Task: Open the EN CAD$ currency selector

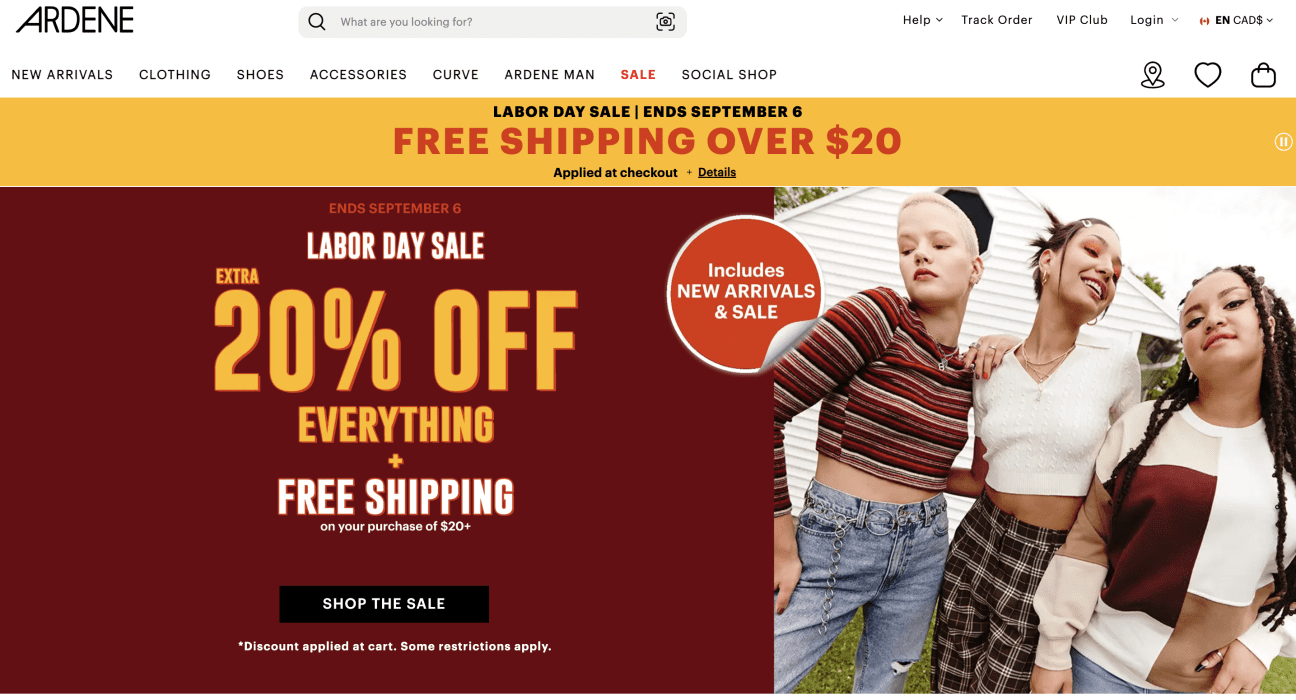Action: pyautogui.click(x=1244, y=20)
